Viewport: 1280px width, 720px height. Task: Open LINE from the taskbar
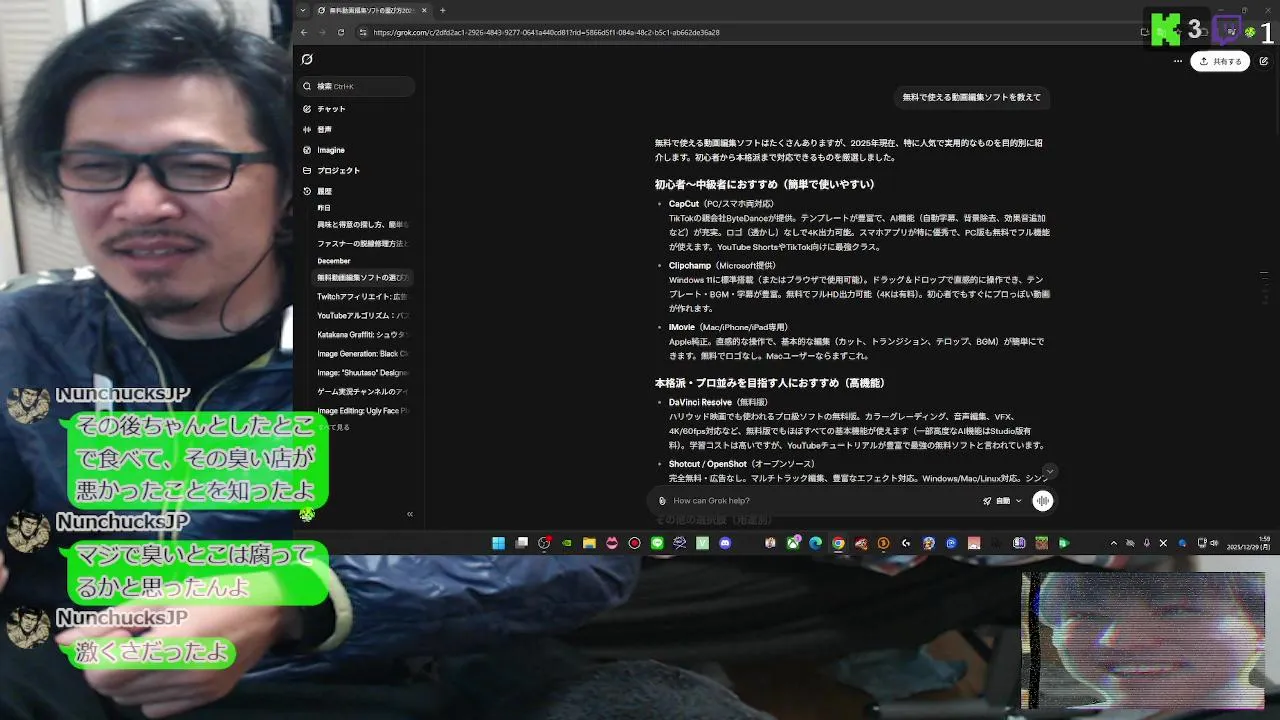pos(657,543)
